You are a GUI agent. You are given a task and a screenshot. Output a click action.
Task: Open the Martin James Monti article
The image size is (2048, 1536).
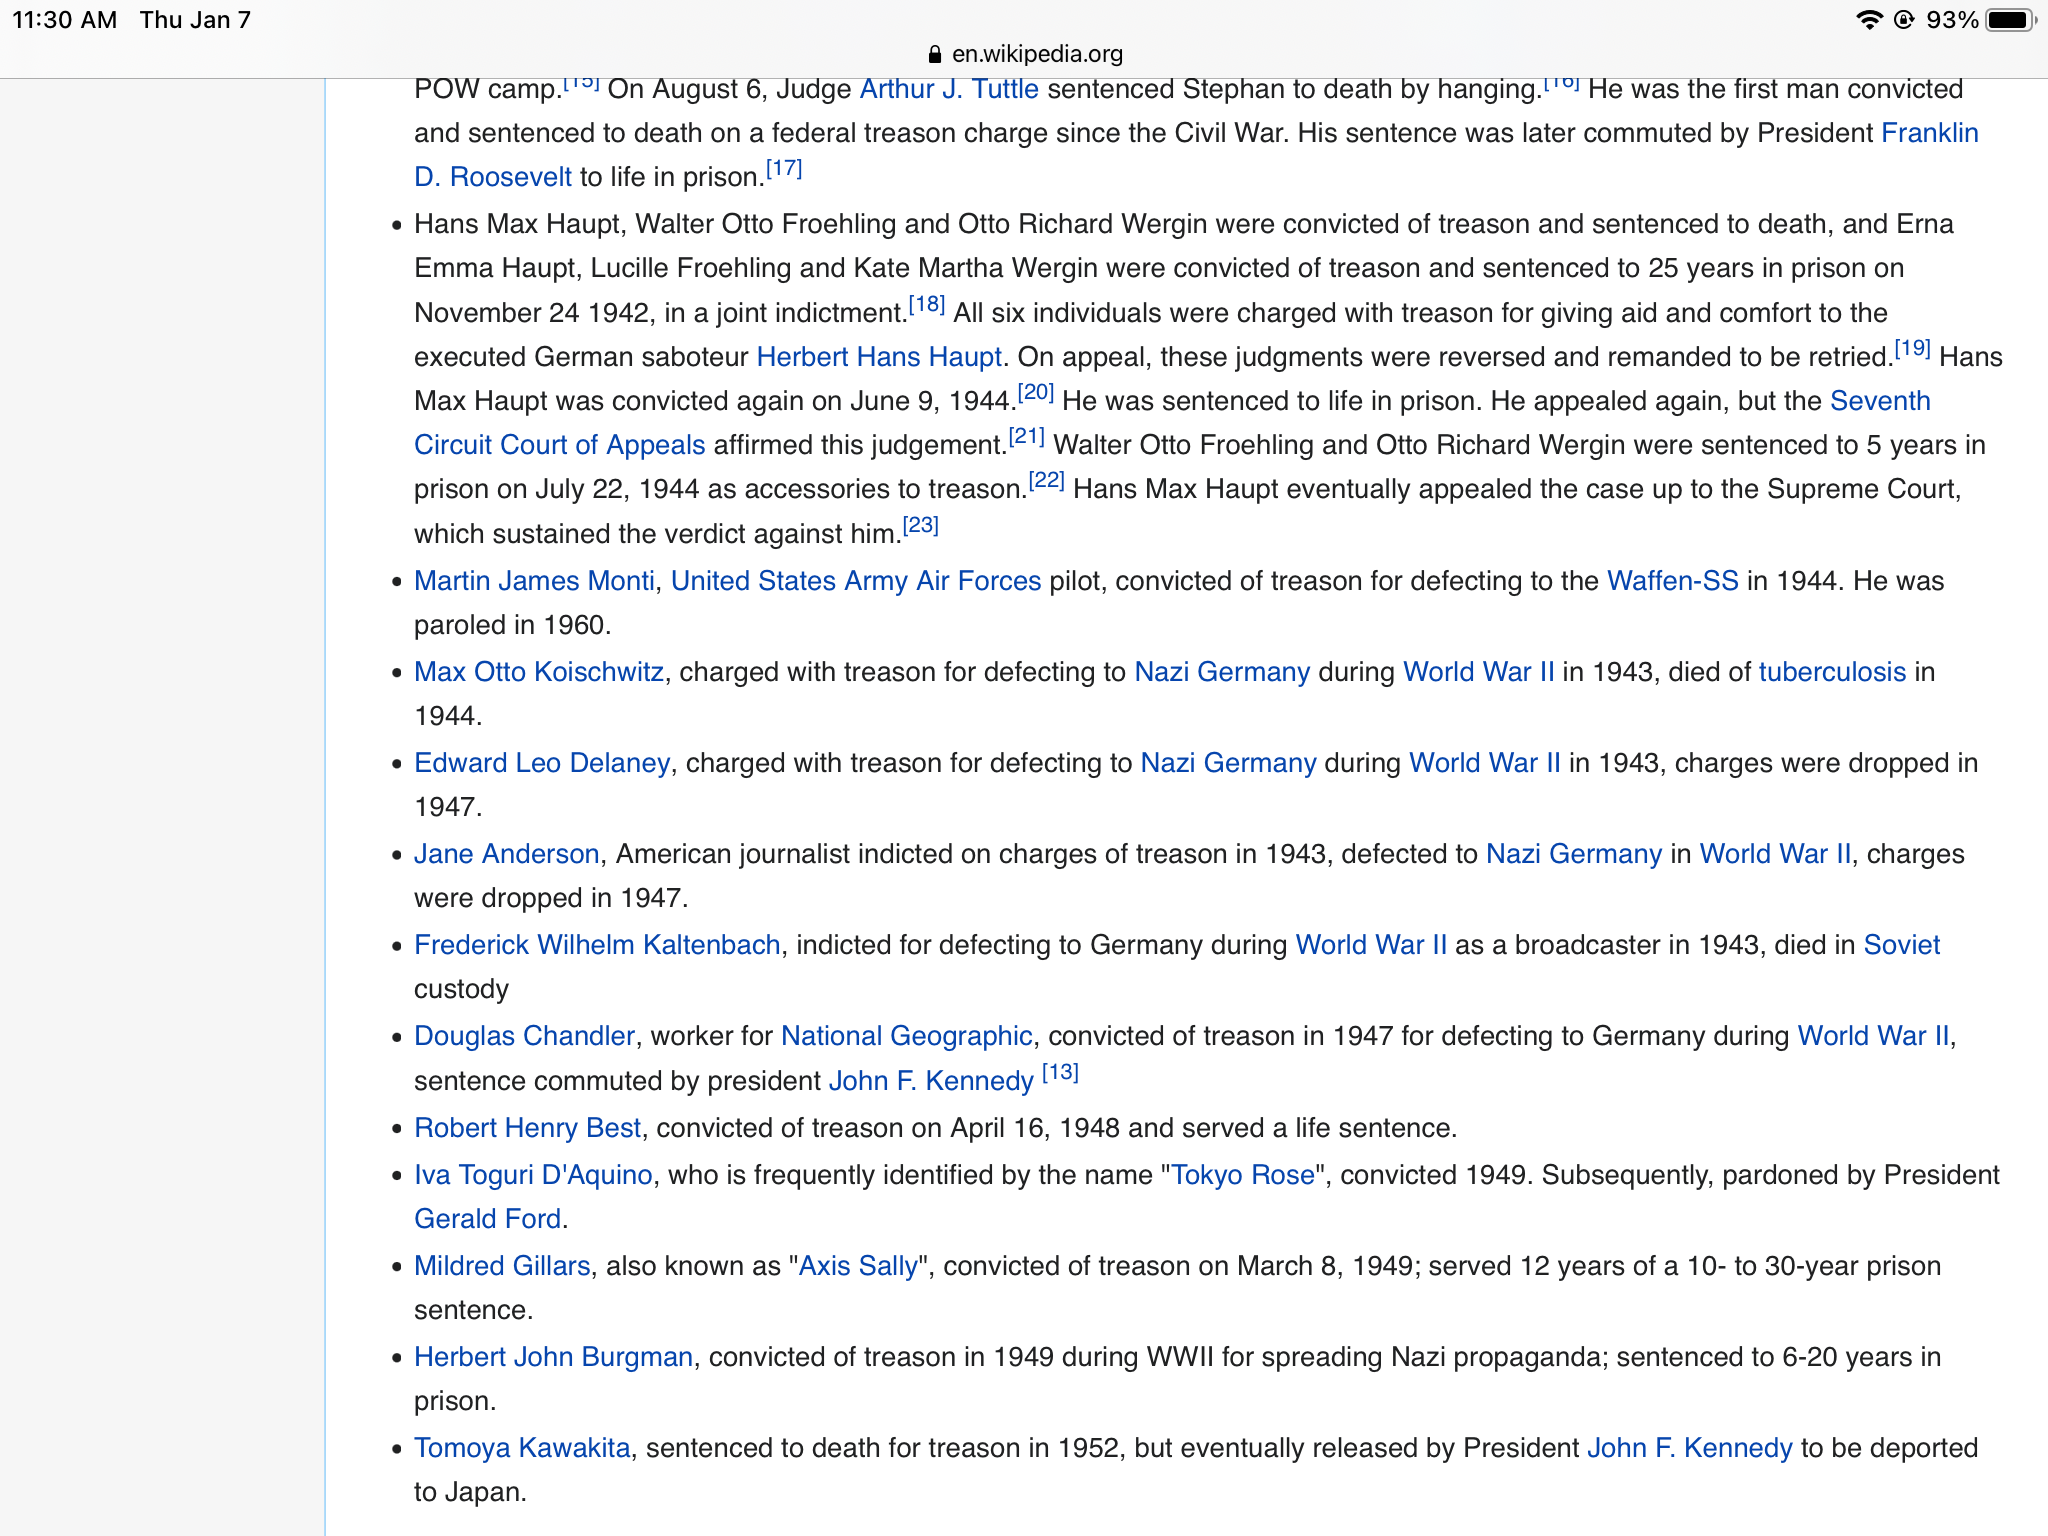[534, 581]
